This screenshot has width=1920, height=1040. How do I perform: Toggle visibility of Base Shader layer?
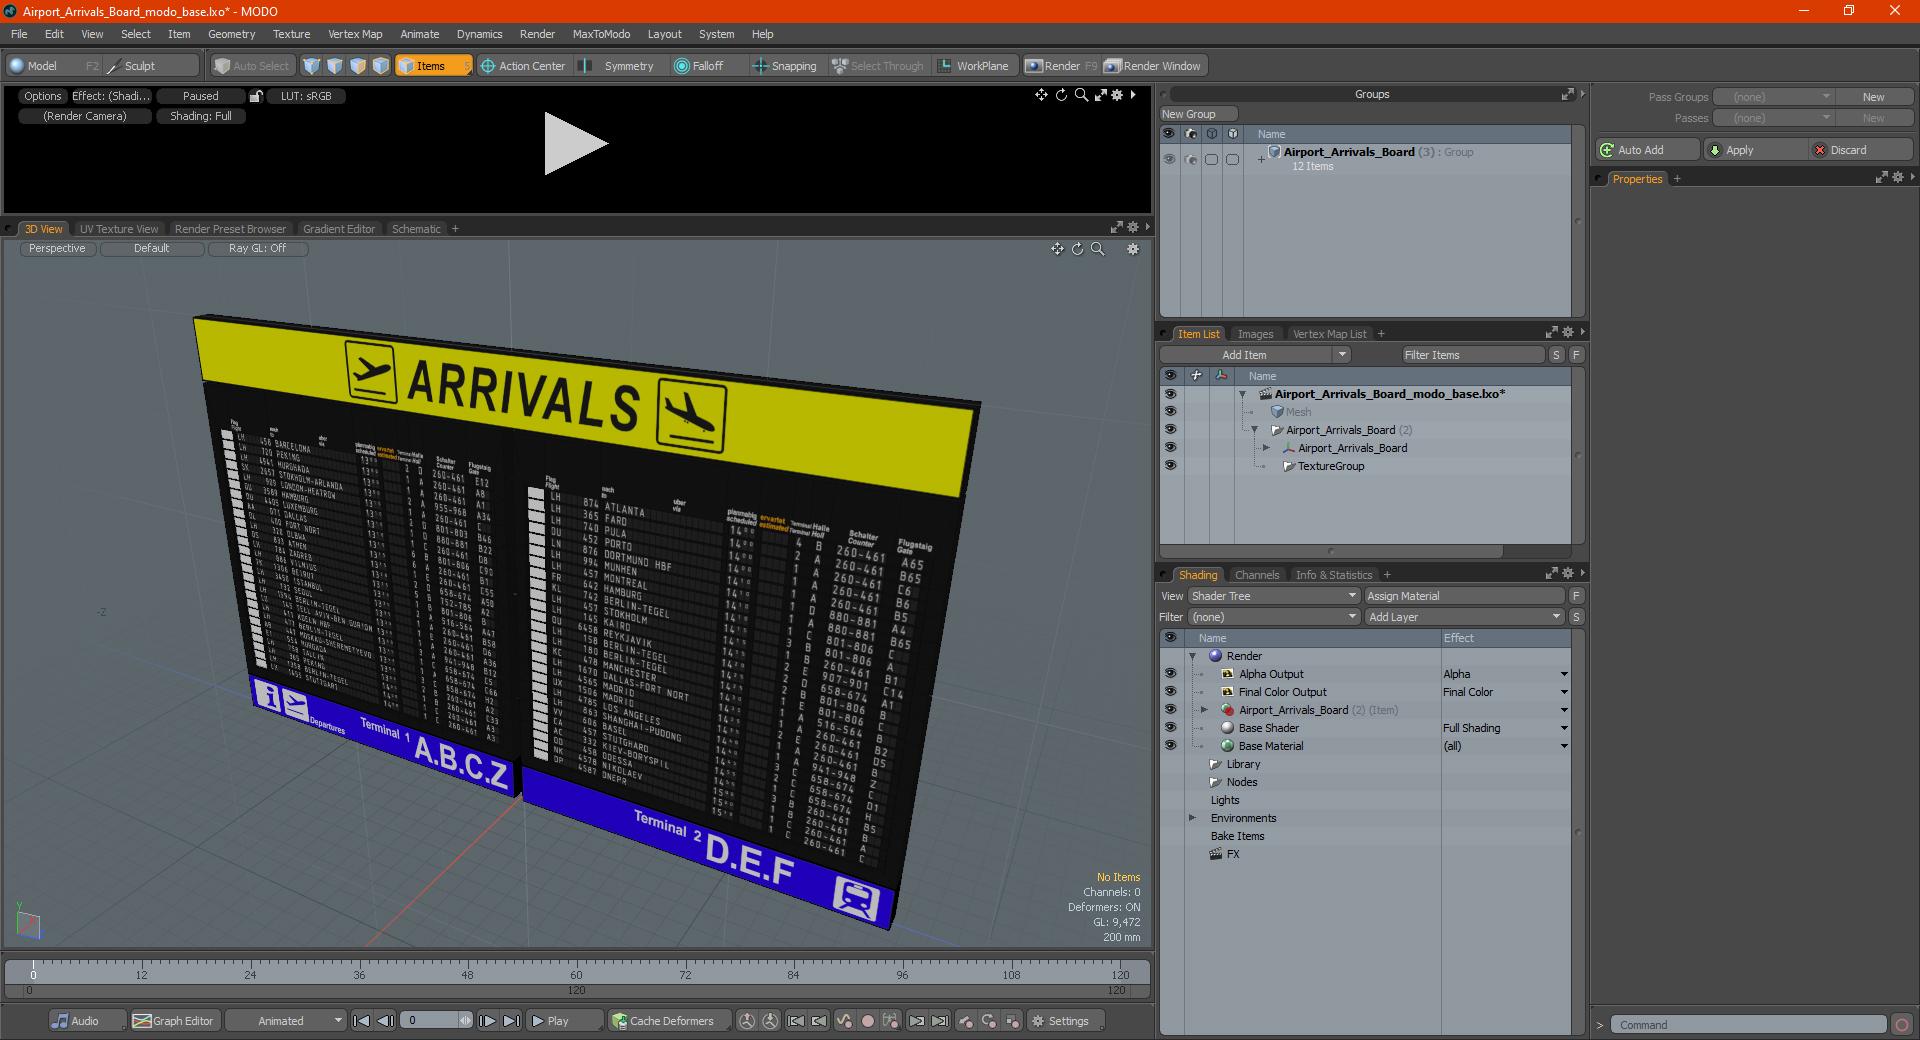[x=1170, y=728]
